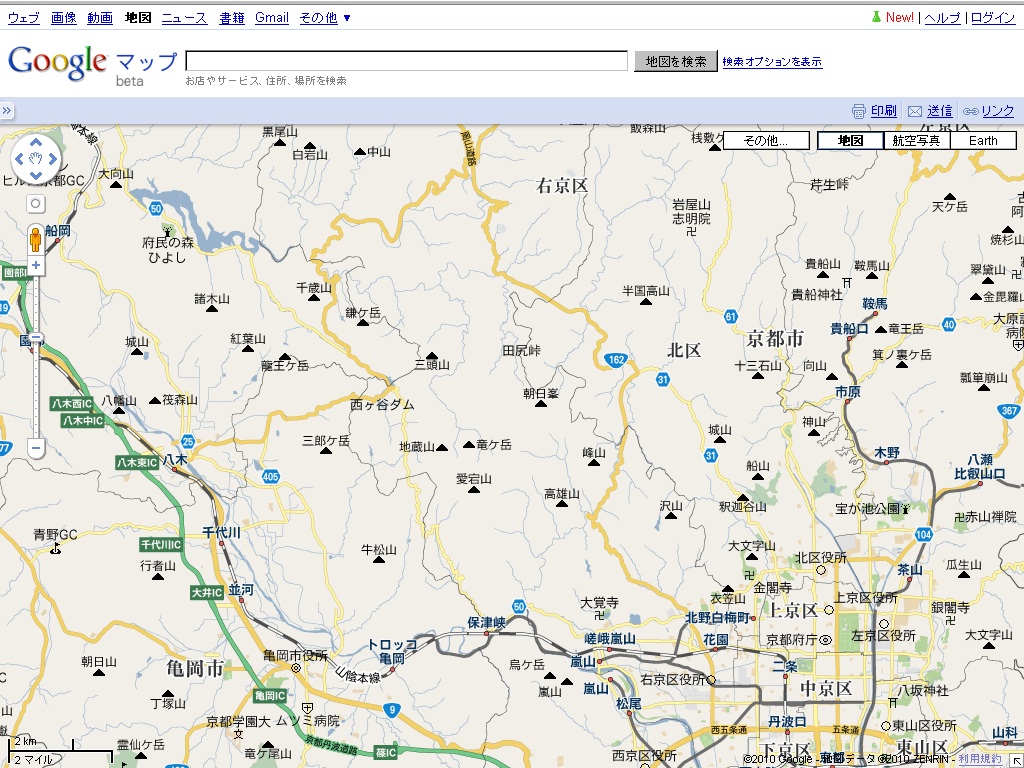Expand the collapsed left side panel

(7, 111)
